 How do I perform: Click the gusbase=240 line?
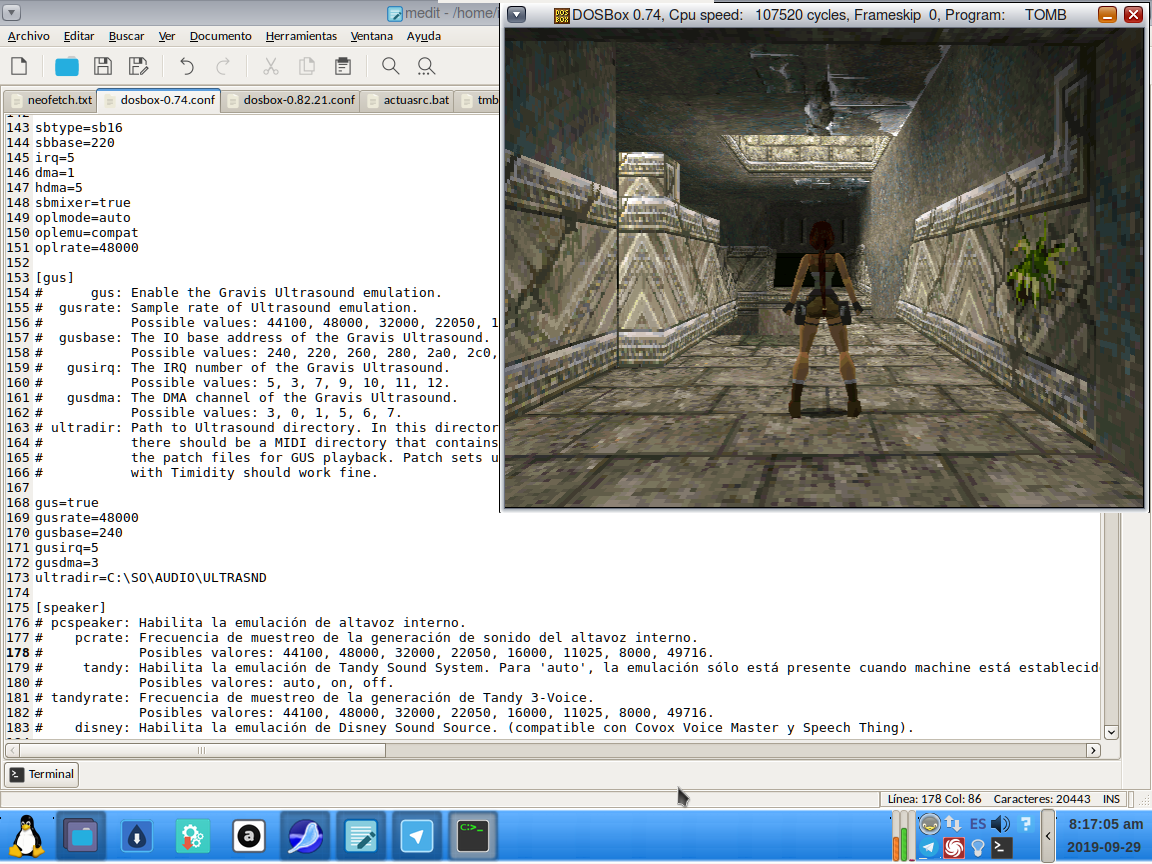pos(79,533)
